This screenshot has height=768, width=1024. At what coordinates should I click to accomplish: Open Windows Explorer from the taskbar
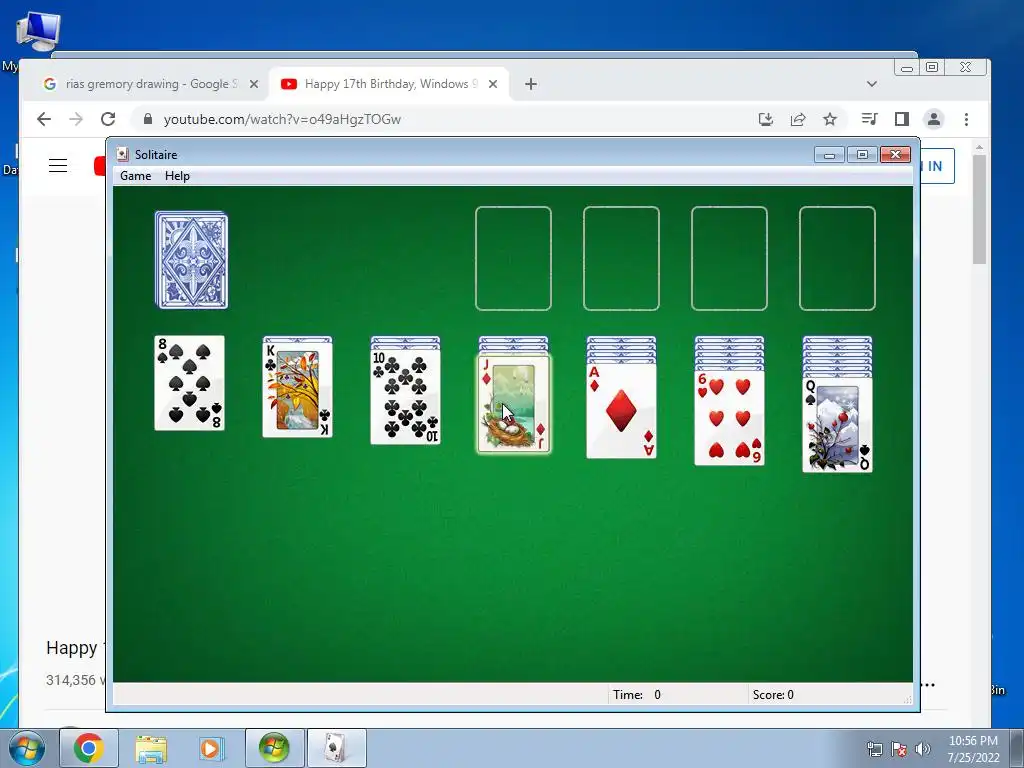pyautogui.click(x=151, y=748)
